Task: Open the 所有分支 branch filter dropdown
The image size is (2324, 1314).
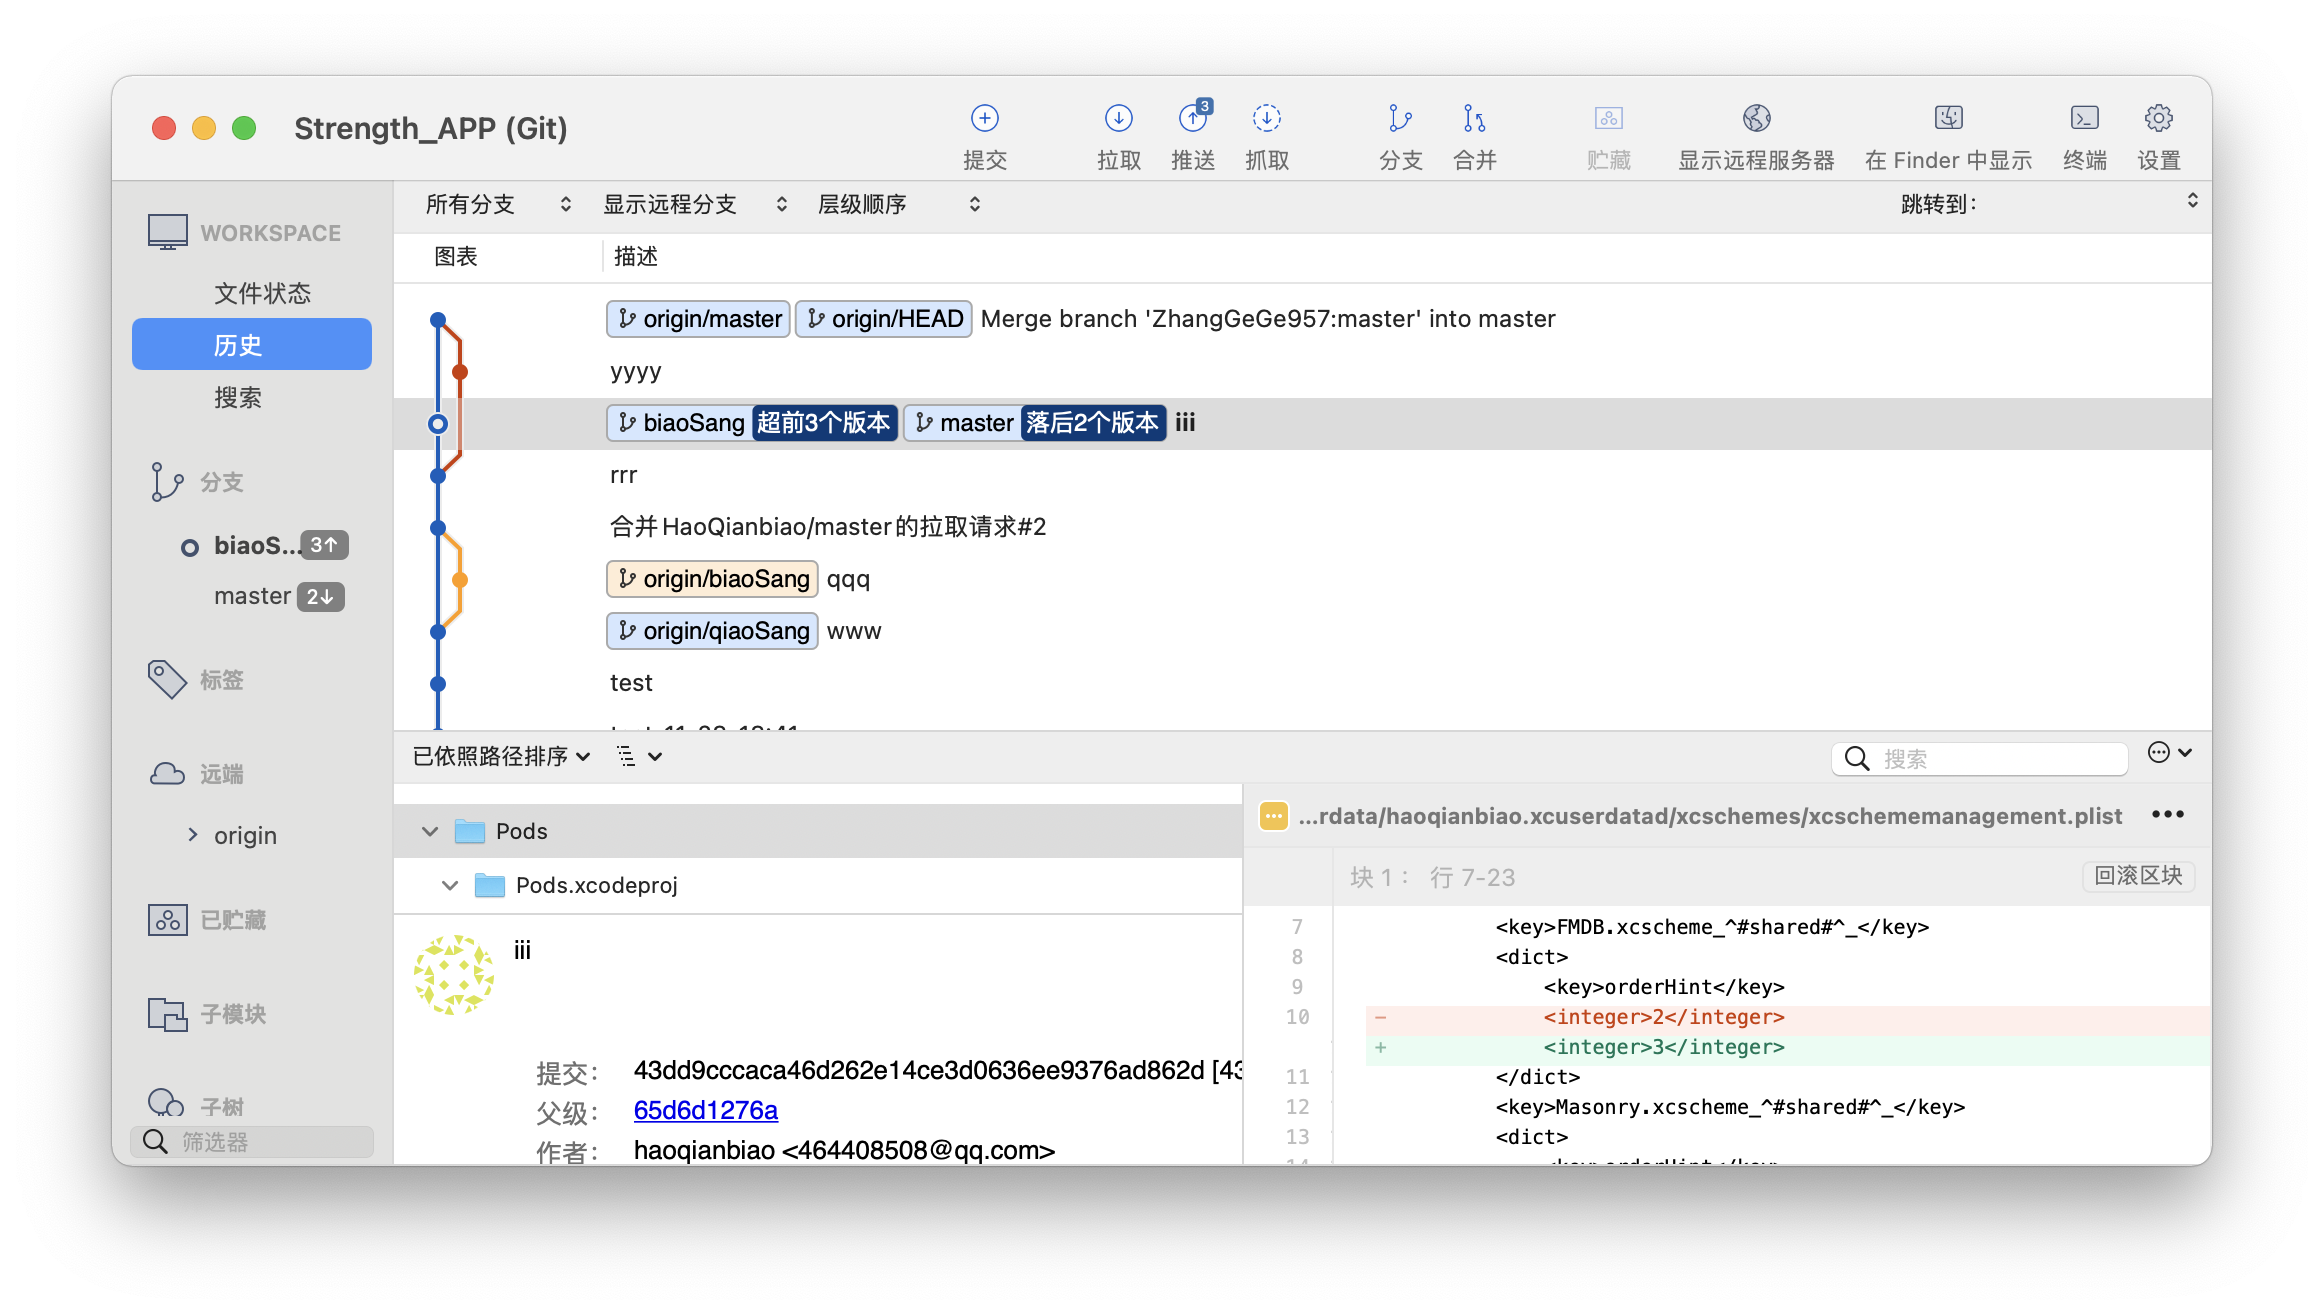Action: click(498, 205)
